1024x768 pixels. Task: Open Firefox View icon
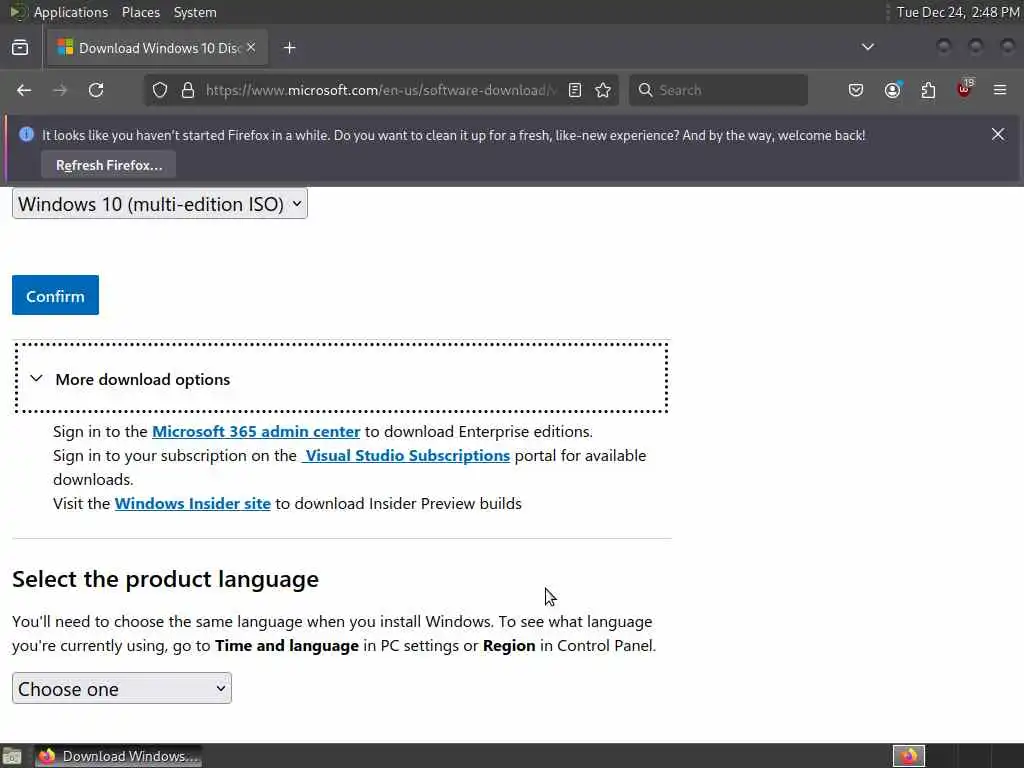(x=20, y=48)
